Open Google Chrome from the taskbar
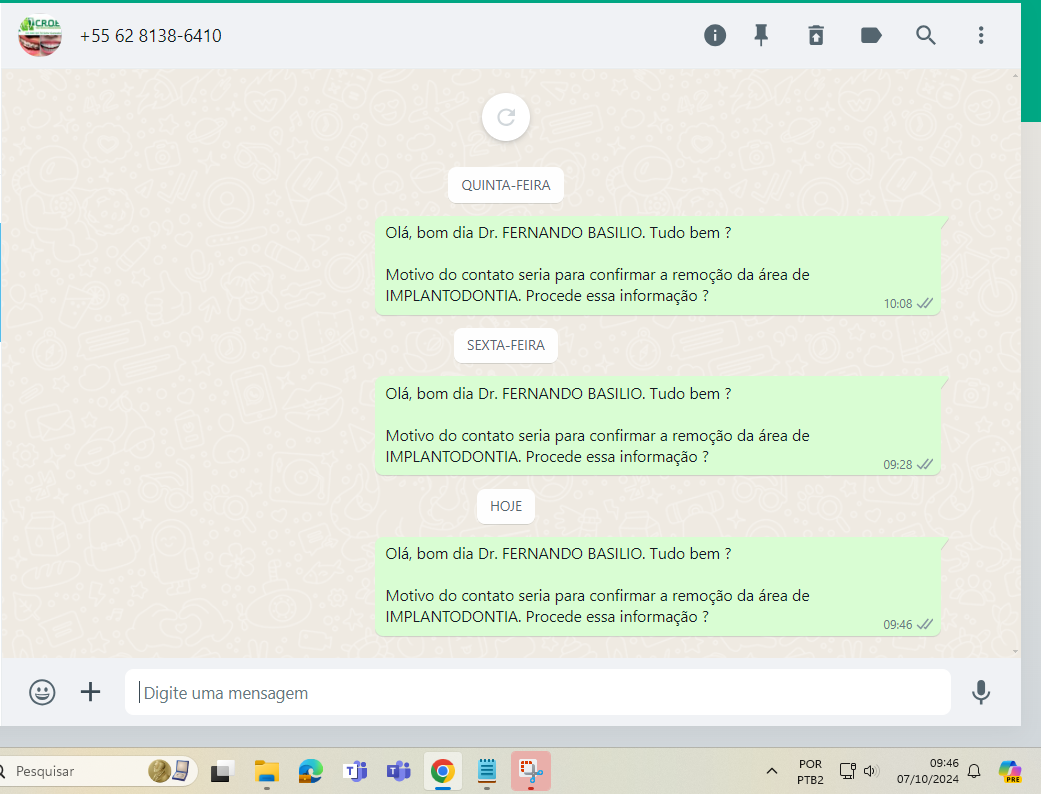This screenshot has width=1041, height=794. pyautogui.click(x=442, y=771)
